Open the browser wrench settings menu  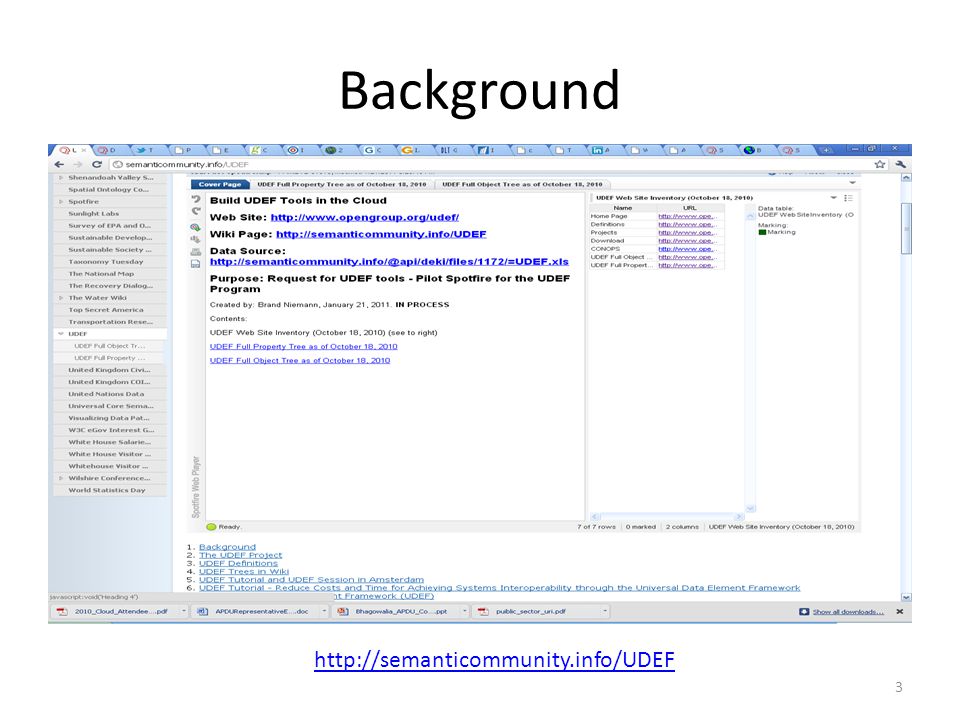900,164
